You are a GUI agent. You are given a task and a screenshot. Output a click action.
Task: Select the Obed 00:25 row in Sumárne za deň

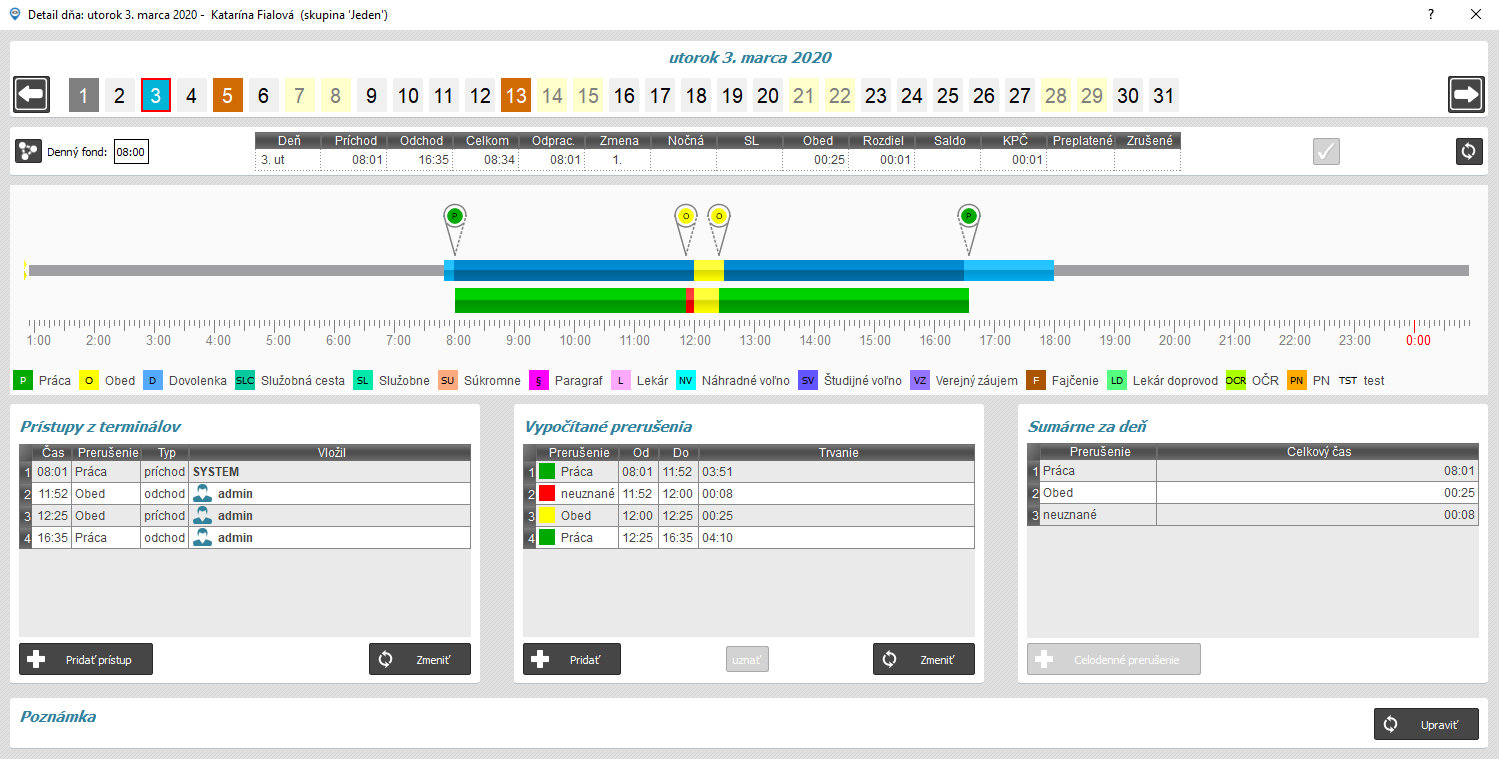pos(1253,493)
